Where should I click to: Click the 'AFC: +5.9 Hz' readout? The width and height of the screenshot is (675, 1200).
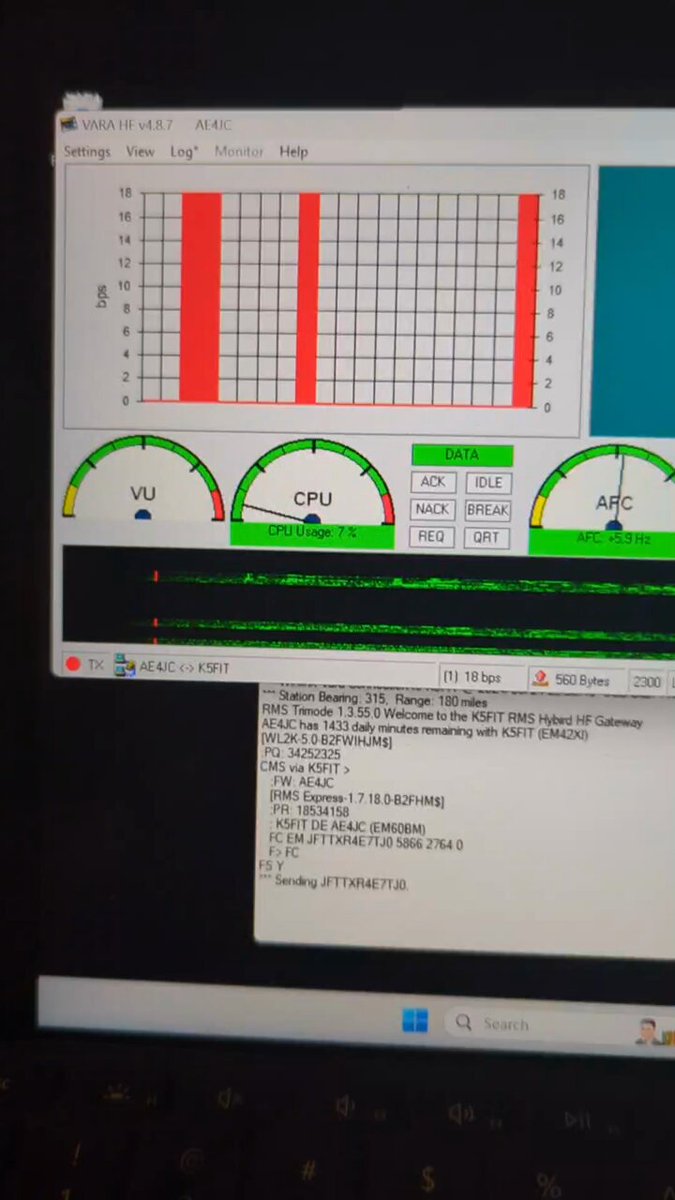pyautogui.click(x=602, y=540)
